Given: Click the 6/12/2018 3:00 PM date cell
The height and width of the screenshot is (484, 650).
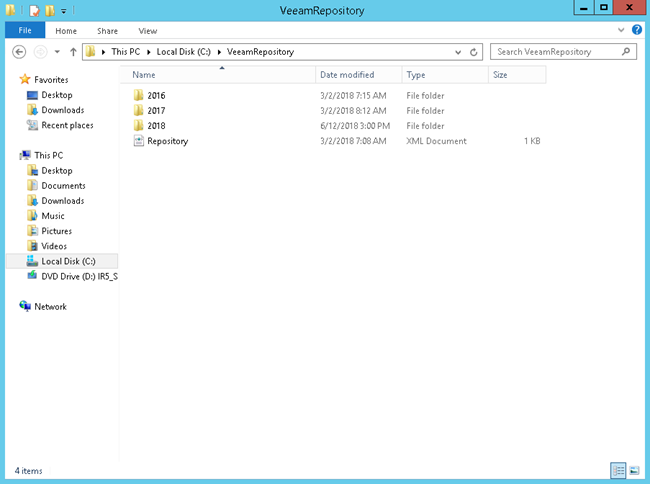Looking at the screenshot, I should tap(355, 126).
